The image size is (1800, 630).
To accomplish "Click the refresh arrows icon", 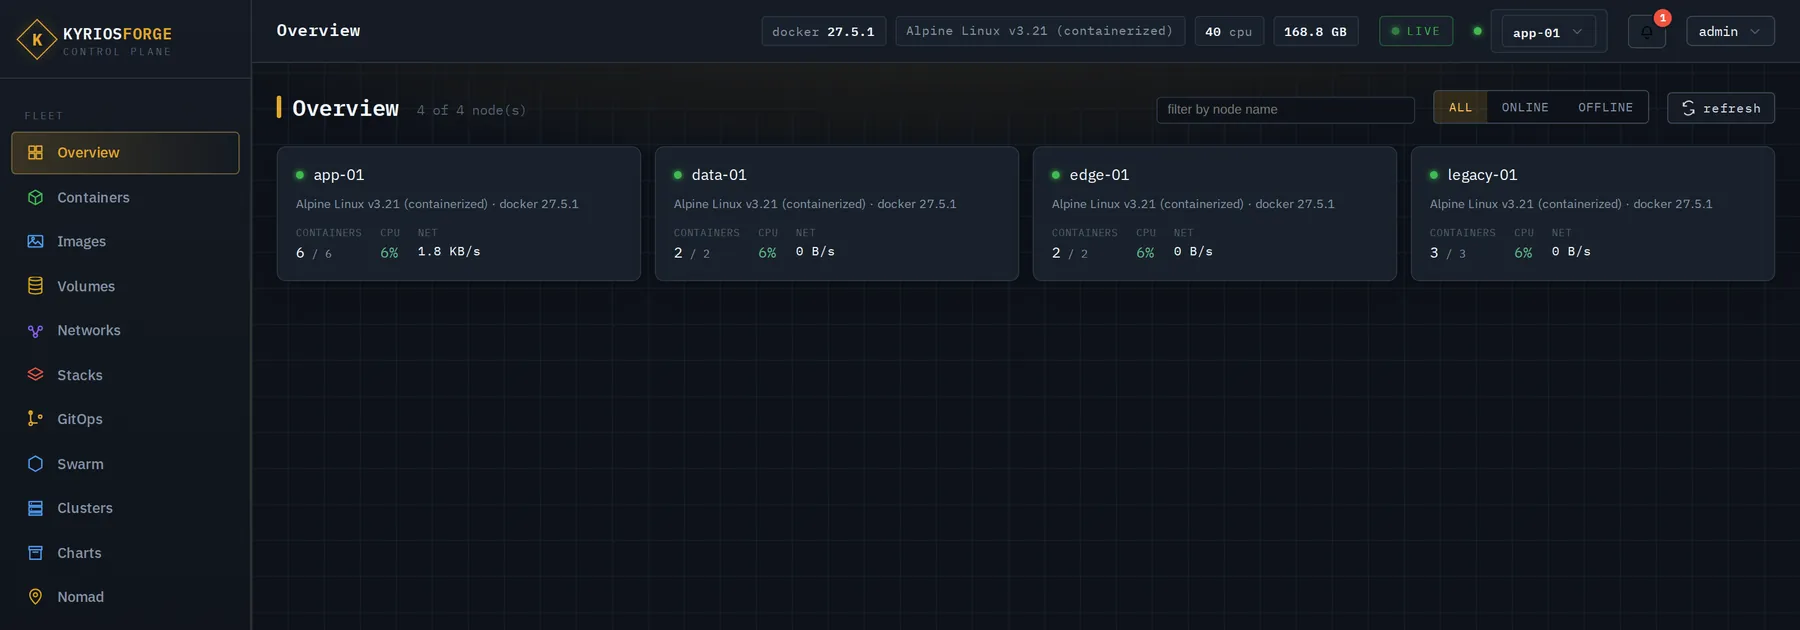I will click(1688, 108).
